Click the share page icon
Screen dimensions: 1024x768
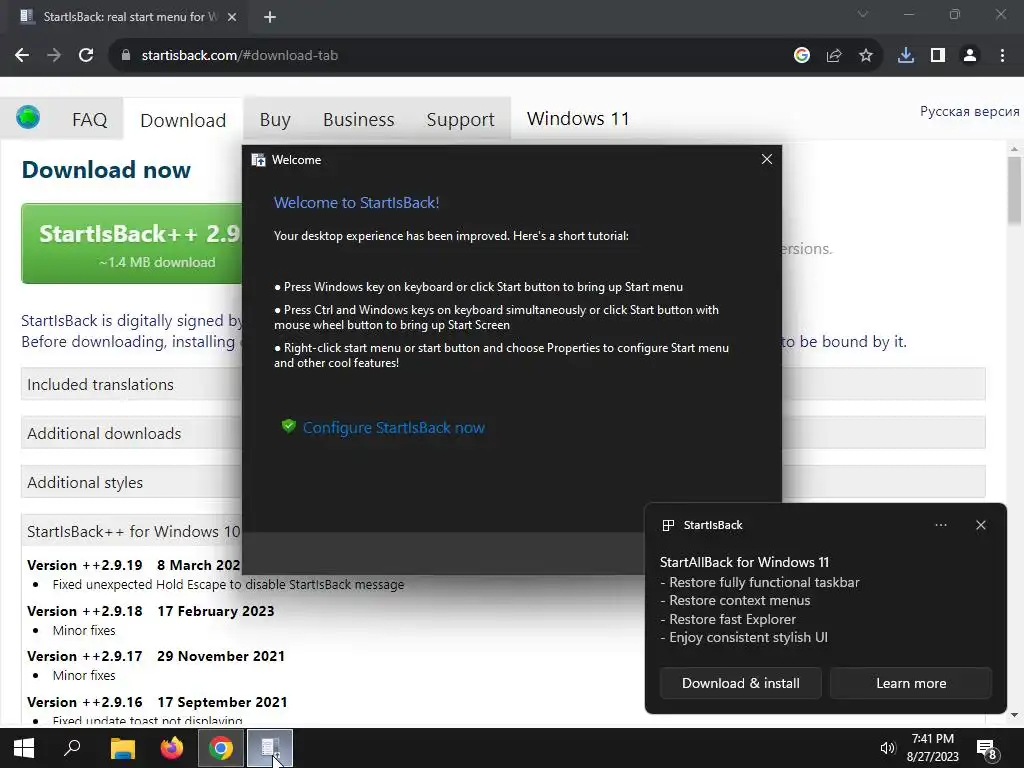834,56
